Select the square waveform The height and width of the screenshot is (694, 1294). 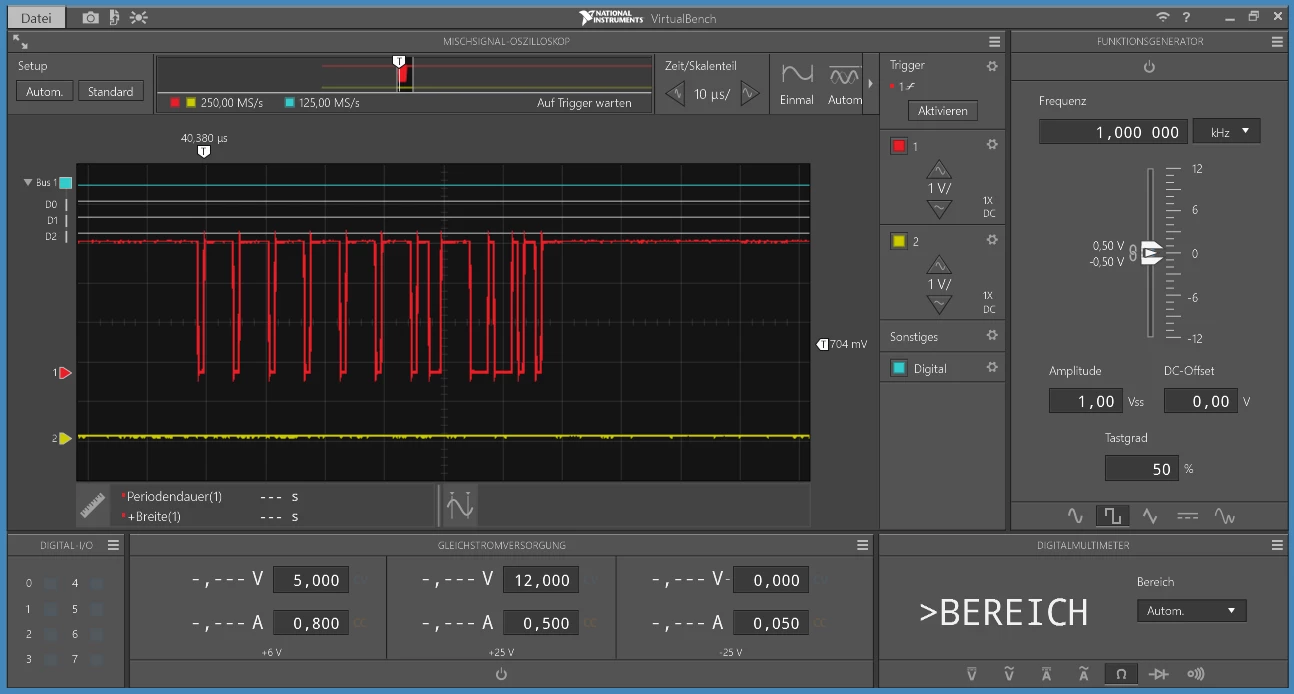1112,516
